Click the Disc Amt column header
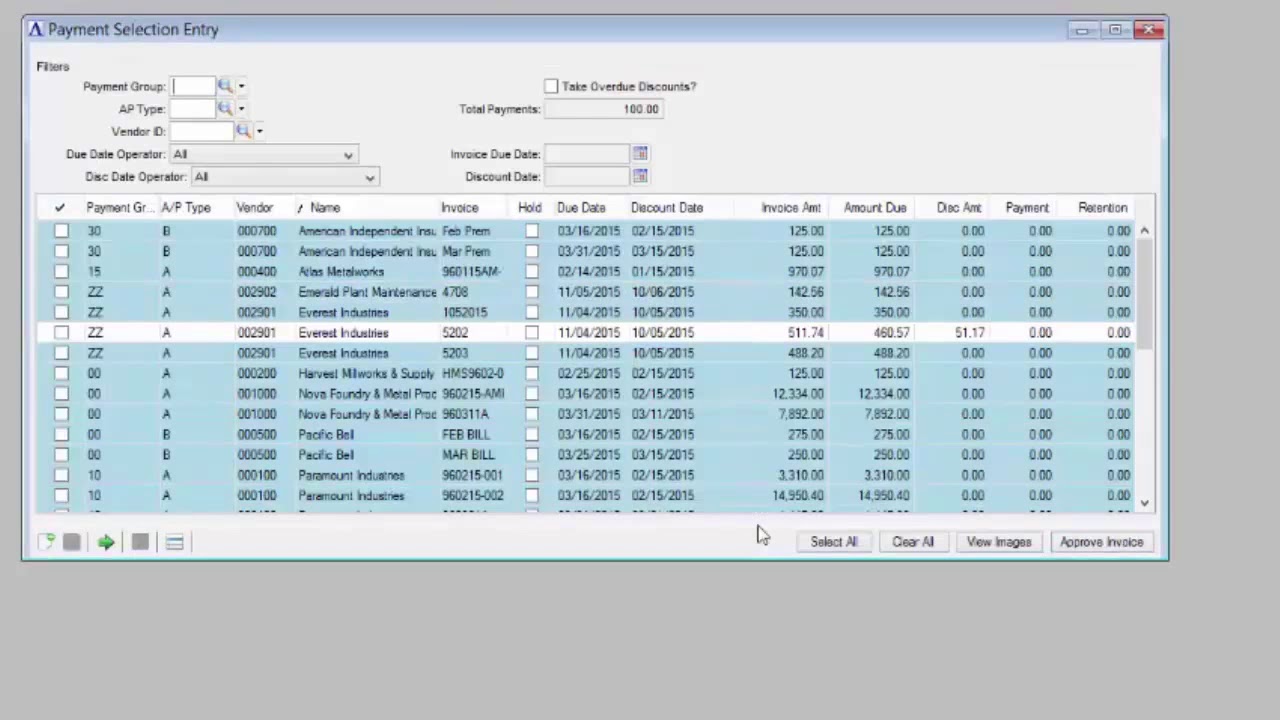Image resolution: width=1280 pixels, height=720 pixels. [x=958, y=208]
